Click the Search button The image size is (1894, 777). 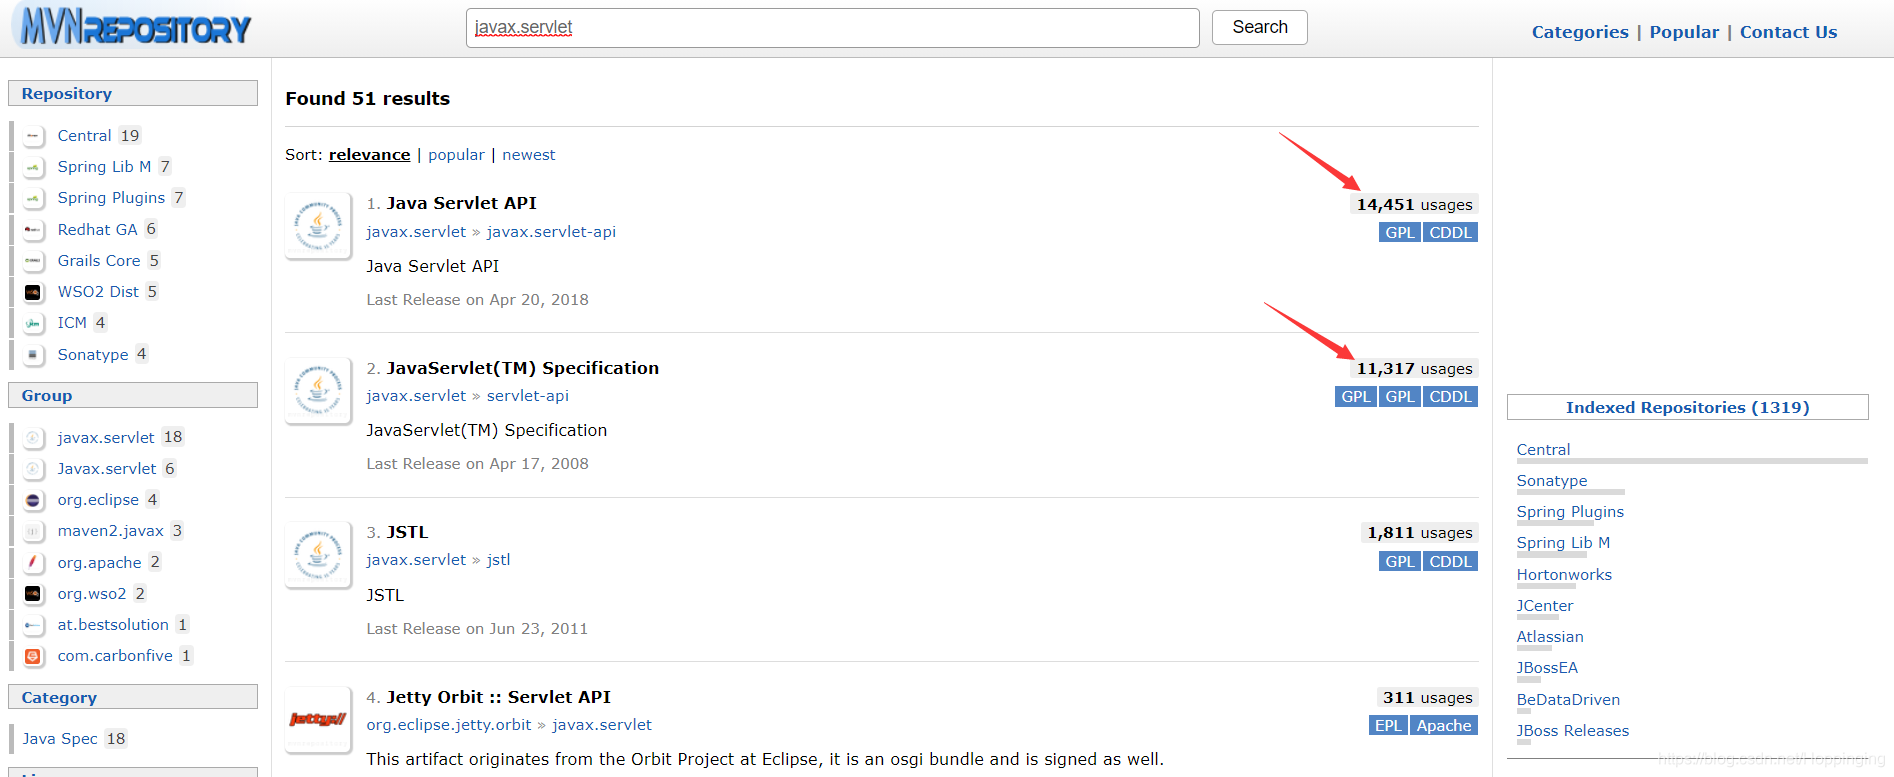[1260, 27]
